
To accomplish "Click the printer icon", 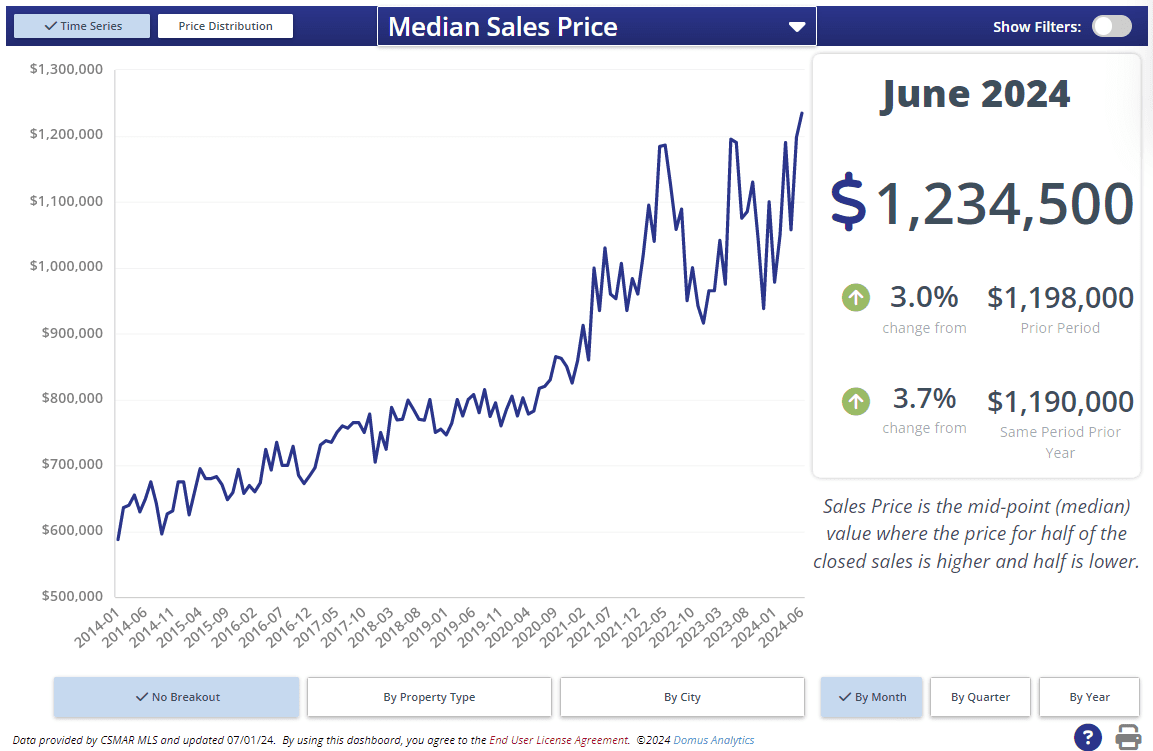I will point(1128,737).
